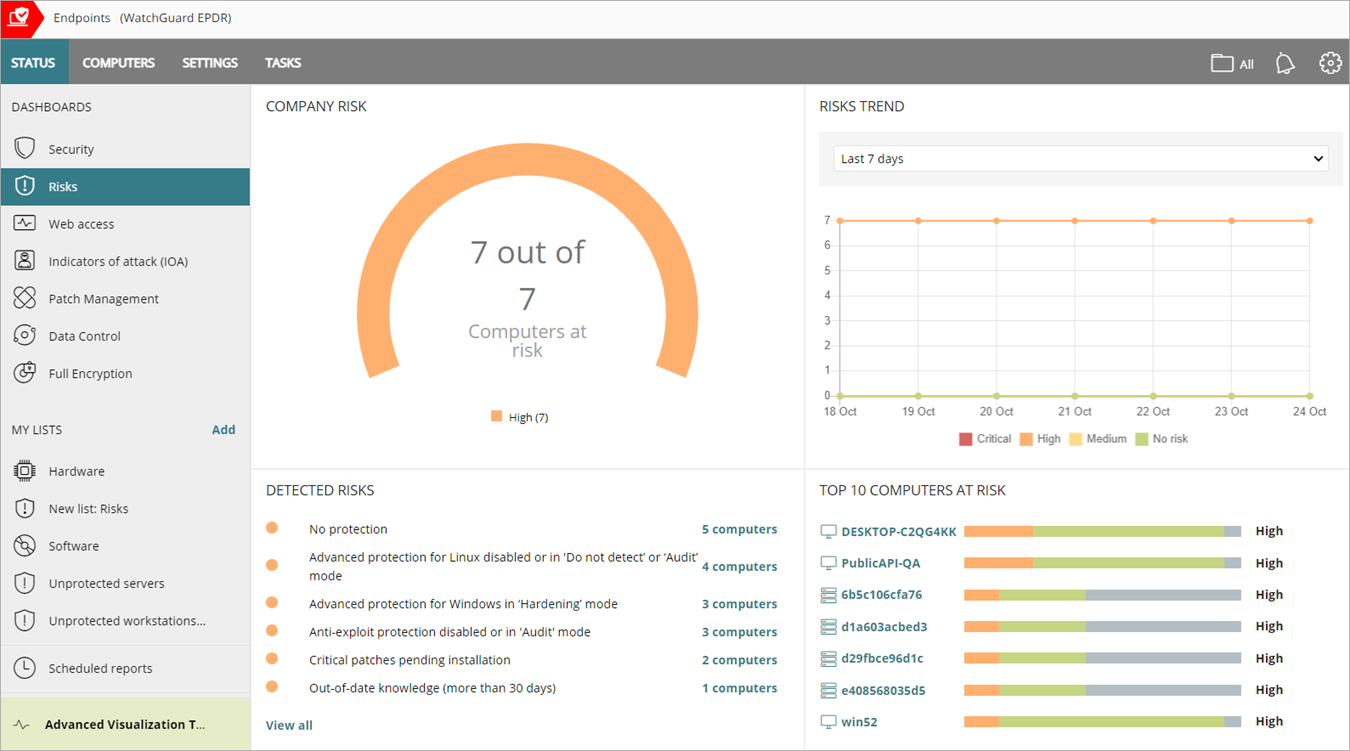The width and height of the screenshot is (1350, 751).
Task: Click monitor icon next to win52
Action: (828, 722)
